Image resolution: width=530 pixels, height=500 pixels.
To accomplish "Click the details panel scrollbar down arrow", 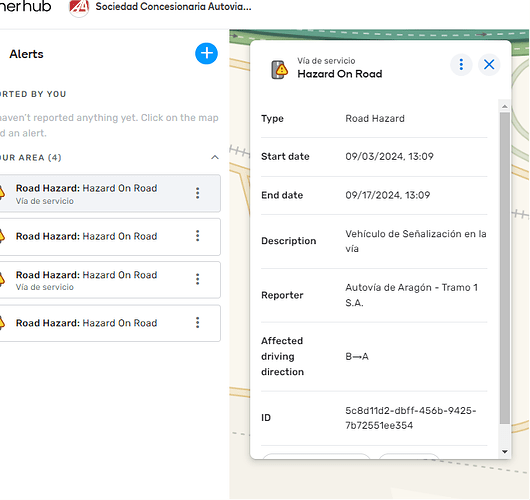I will 505,452.
